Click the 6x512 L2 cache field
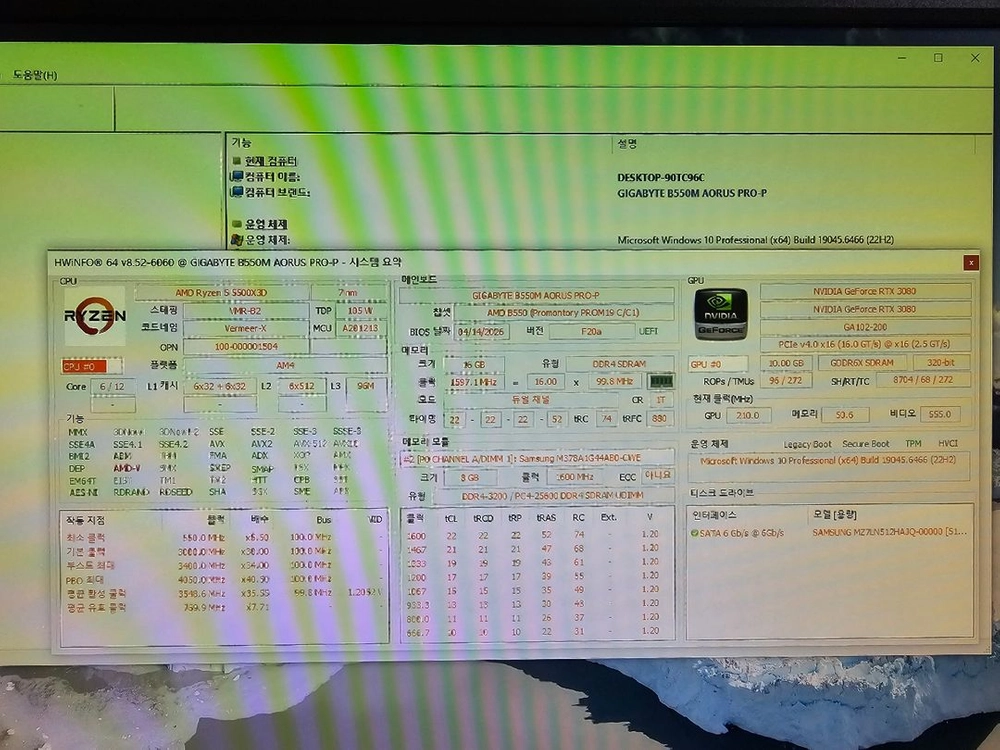Image resolution: width=1000 pixels, height=750 pixels. click(x=302, y=386)
